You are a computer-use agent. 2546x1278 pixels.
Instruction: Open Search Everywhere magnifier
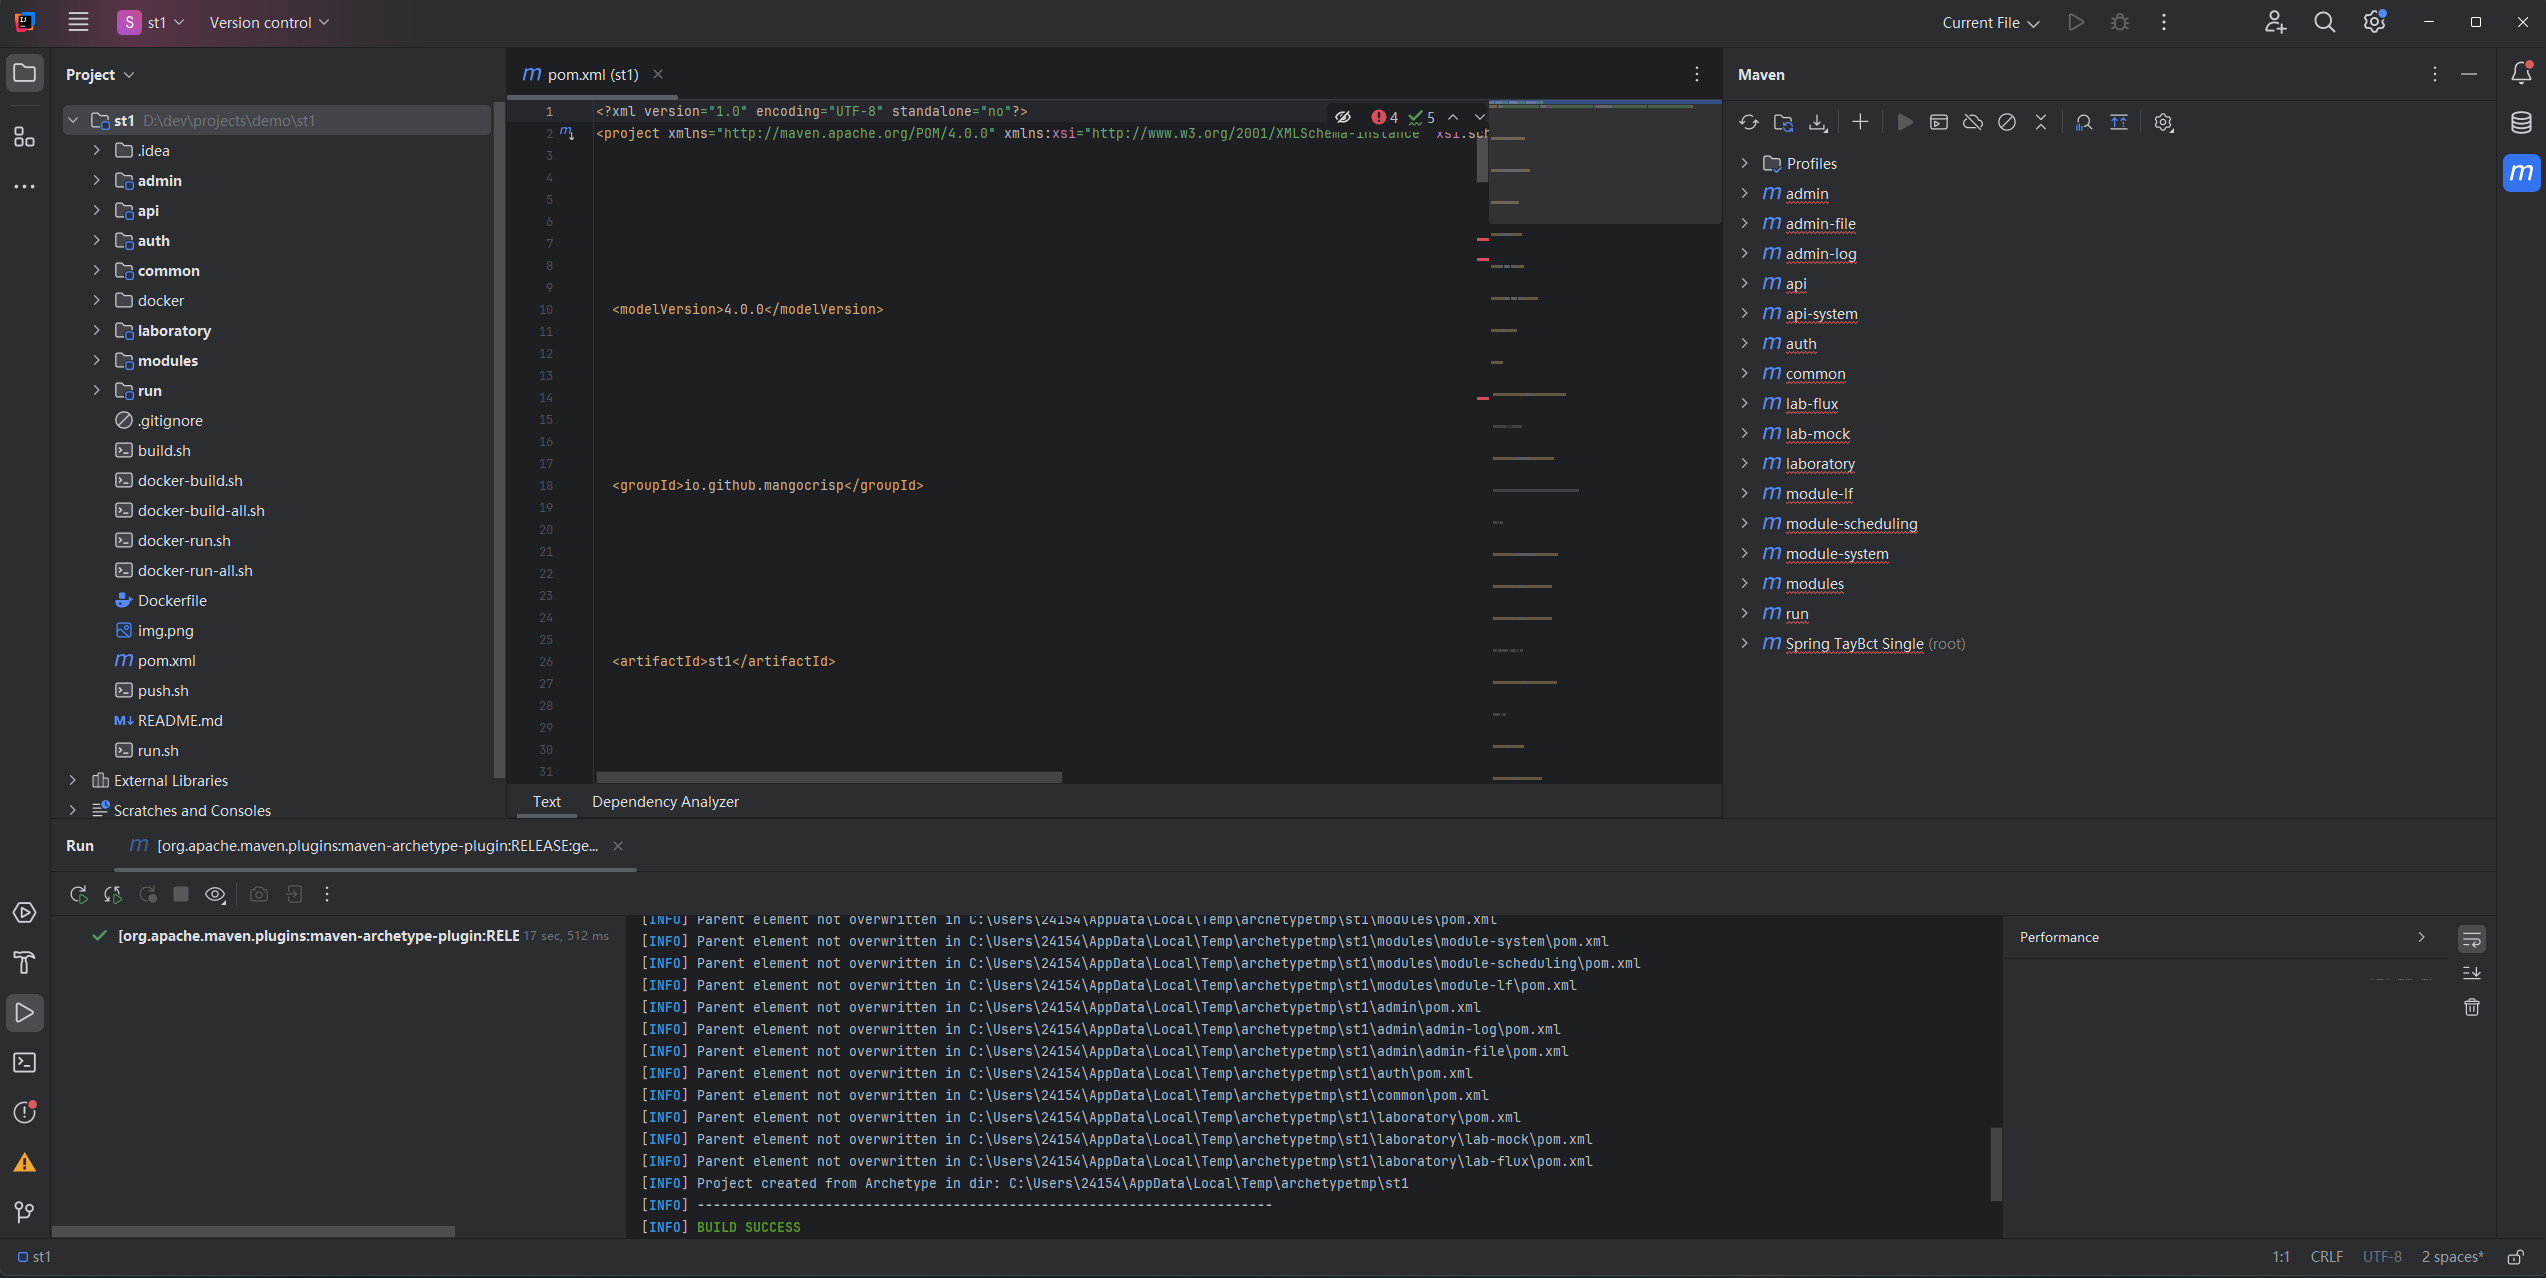[x=2324, y=22]
